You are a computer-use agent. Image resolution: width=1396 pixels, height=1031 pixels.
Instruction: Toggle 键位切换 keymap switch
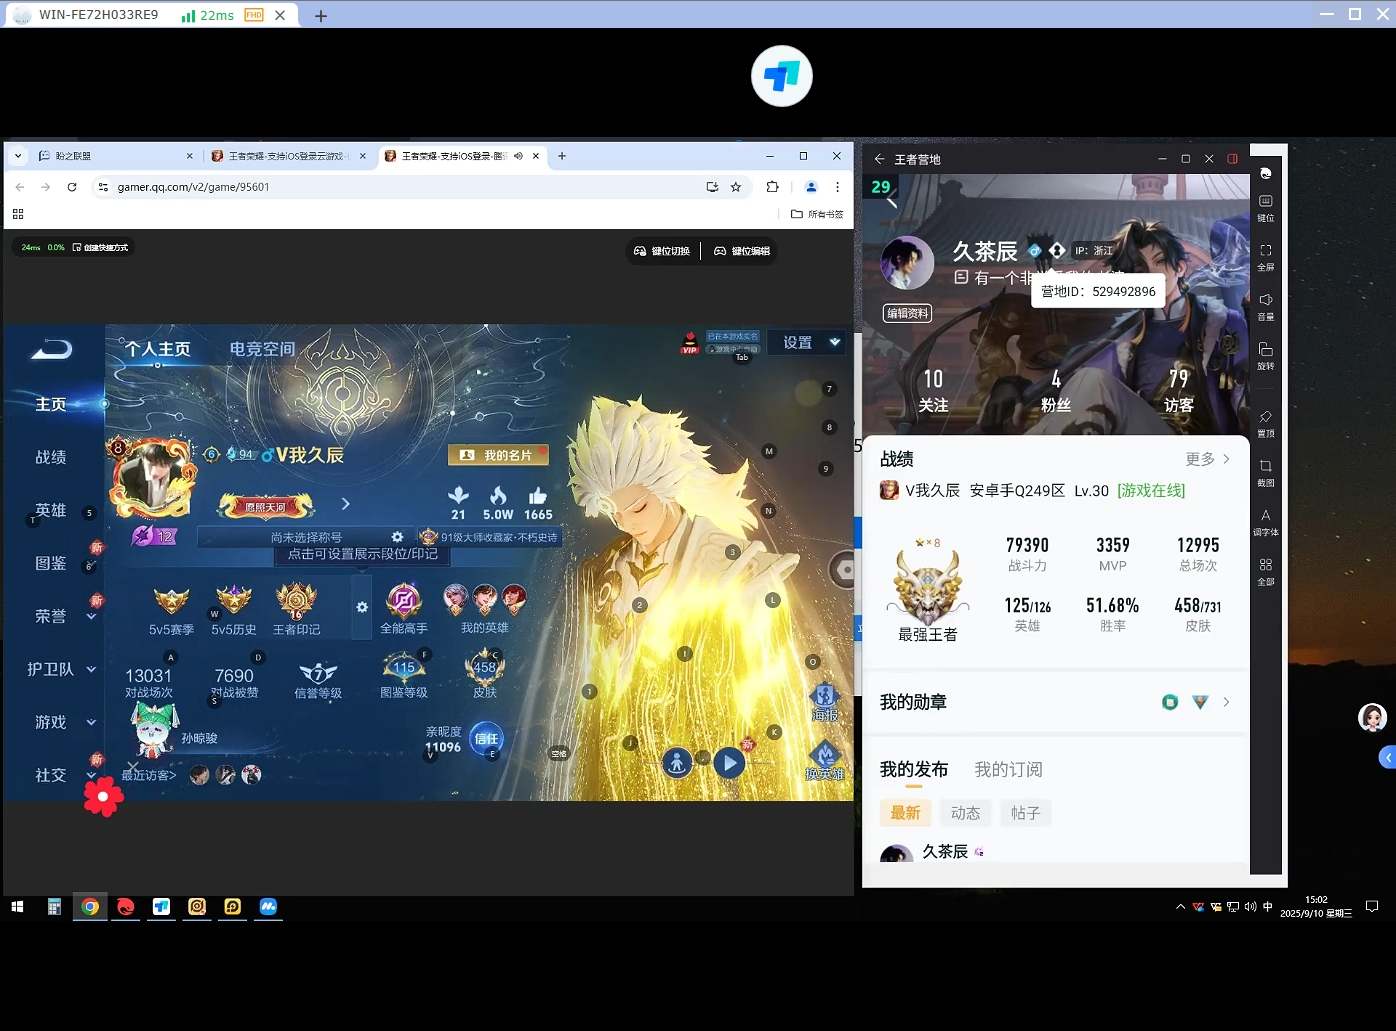662,251
